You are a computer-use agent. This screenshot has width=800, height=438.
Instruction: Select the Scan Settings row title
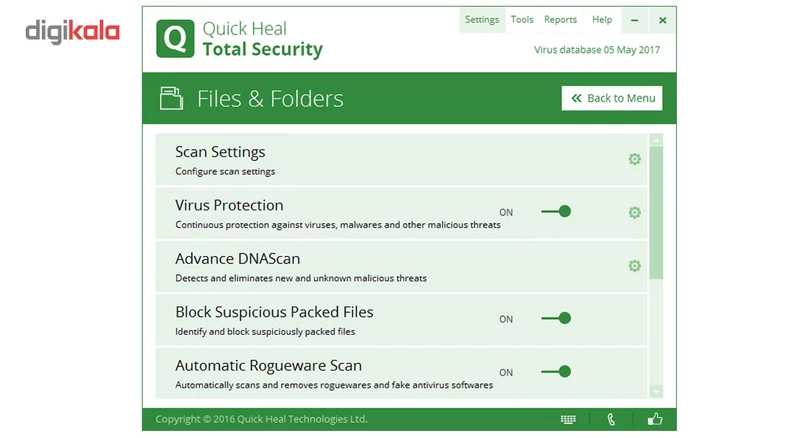point(220,152)
